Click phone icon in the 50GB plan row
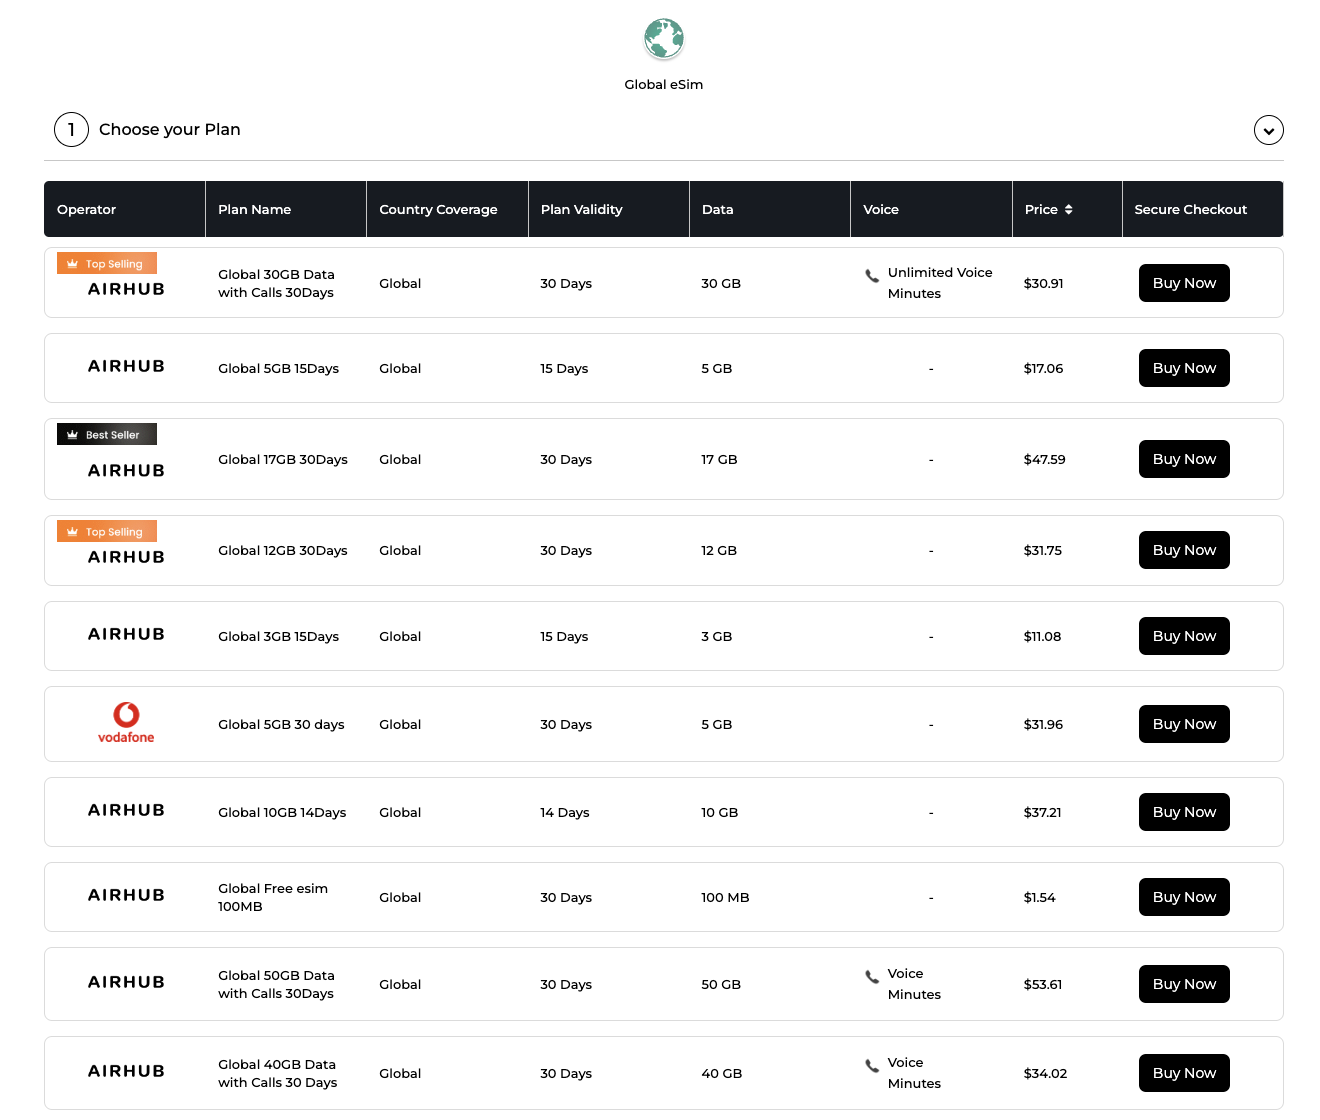 coord(872,976)
